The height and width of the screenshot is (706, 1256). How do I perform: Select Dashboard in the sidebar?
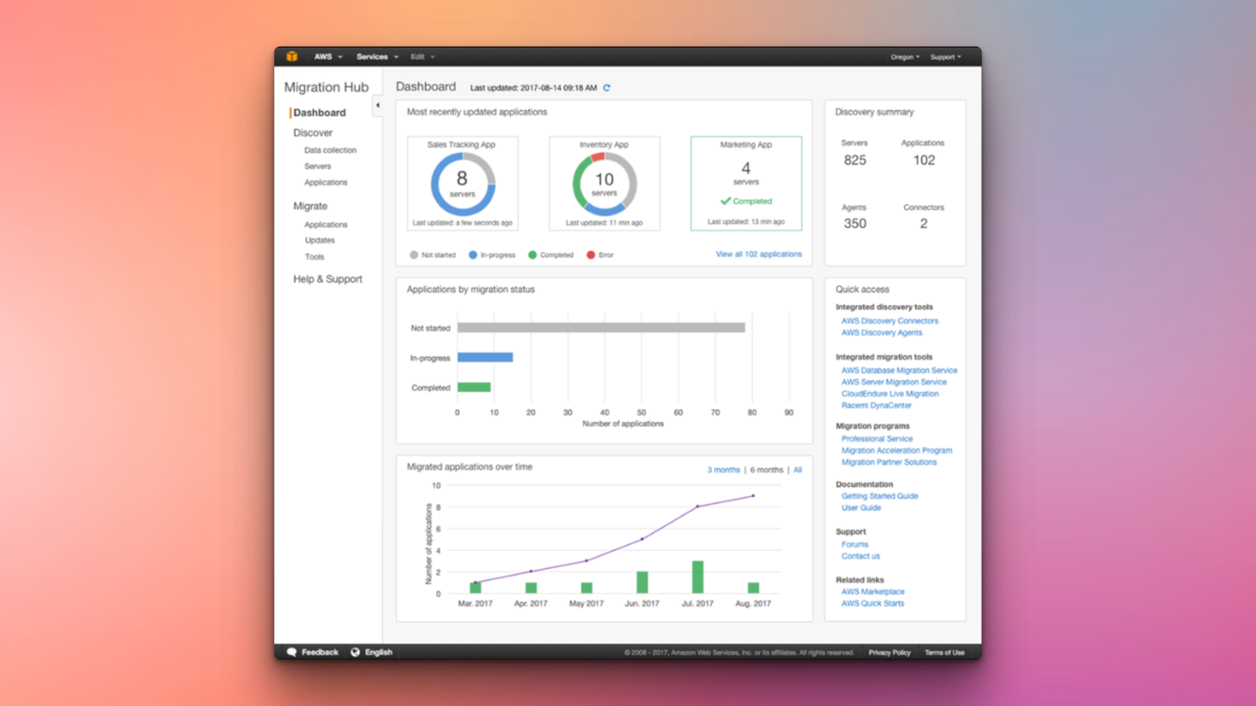coord(317,112)
